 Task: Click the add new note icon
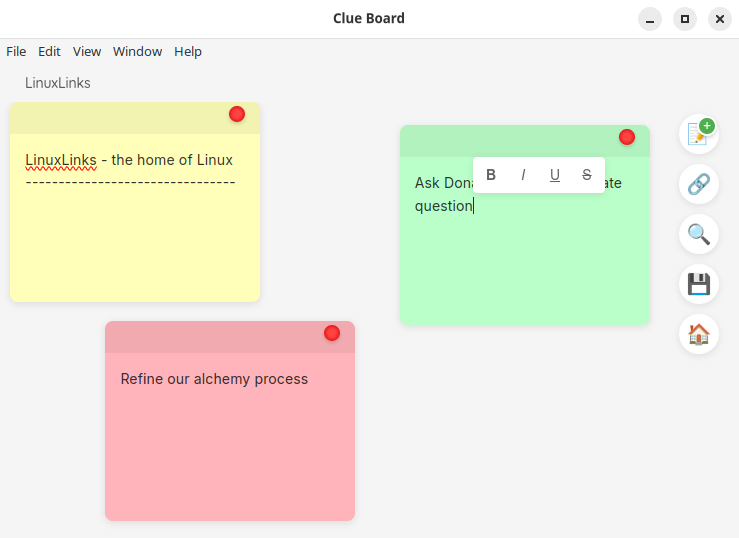pos(699,134)
